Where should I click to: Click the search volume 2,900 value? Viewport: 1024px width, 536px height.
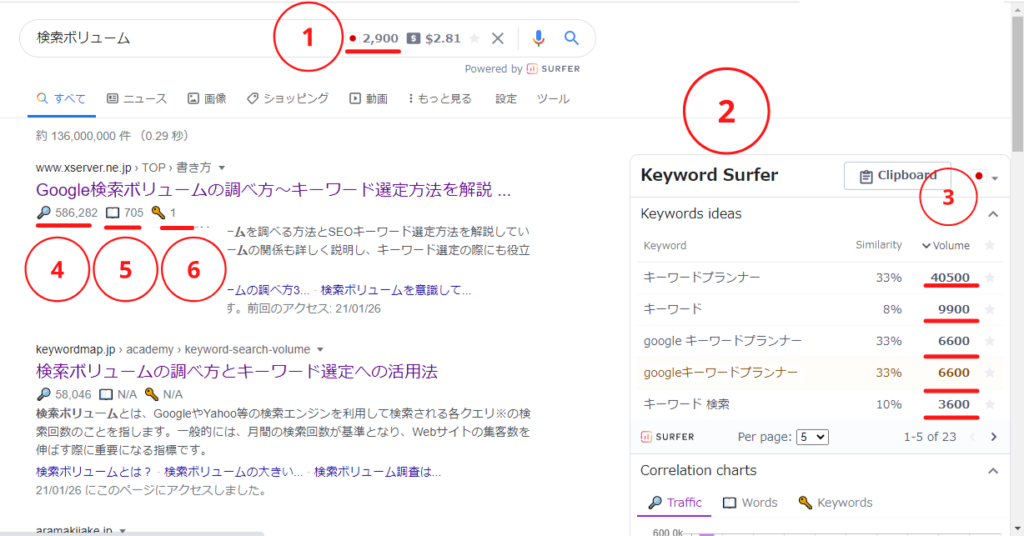380,39
